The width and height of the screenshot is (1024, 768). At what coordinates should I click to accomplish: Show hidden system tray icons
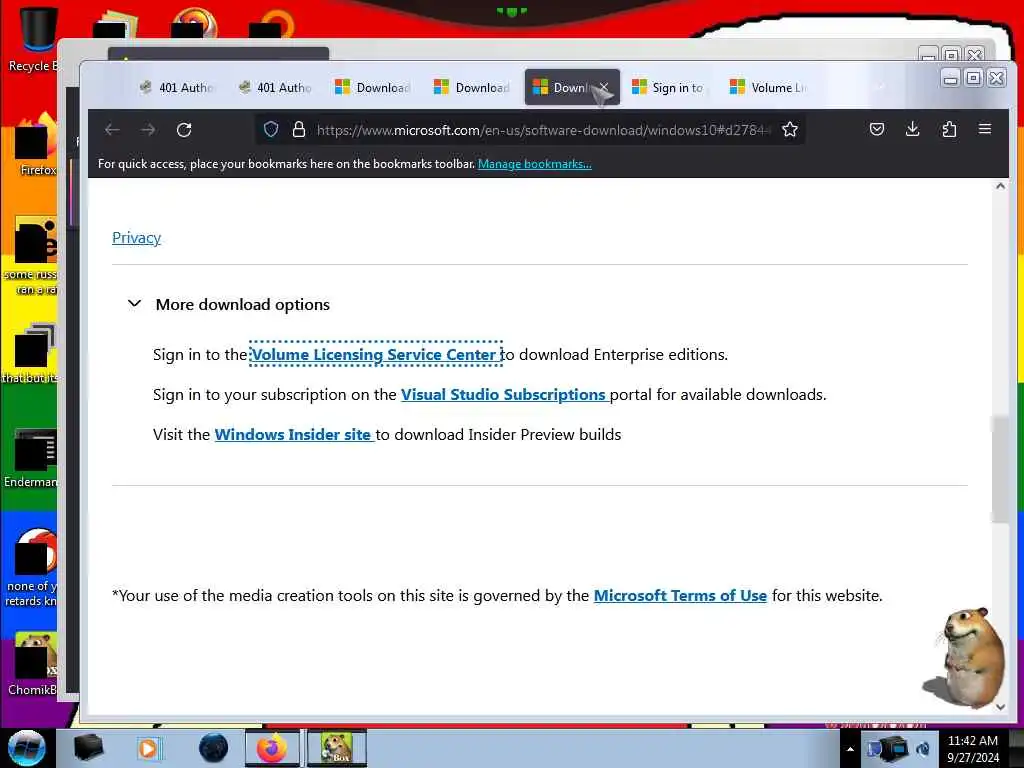[x=850, y=749]
